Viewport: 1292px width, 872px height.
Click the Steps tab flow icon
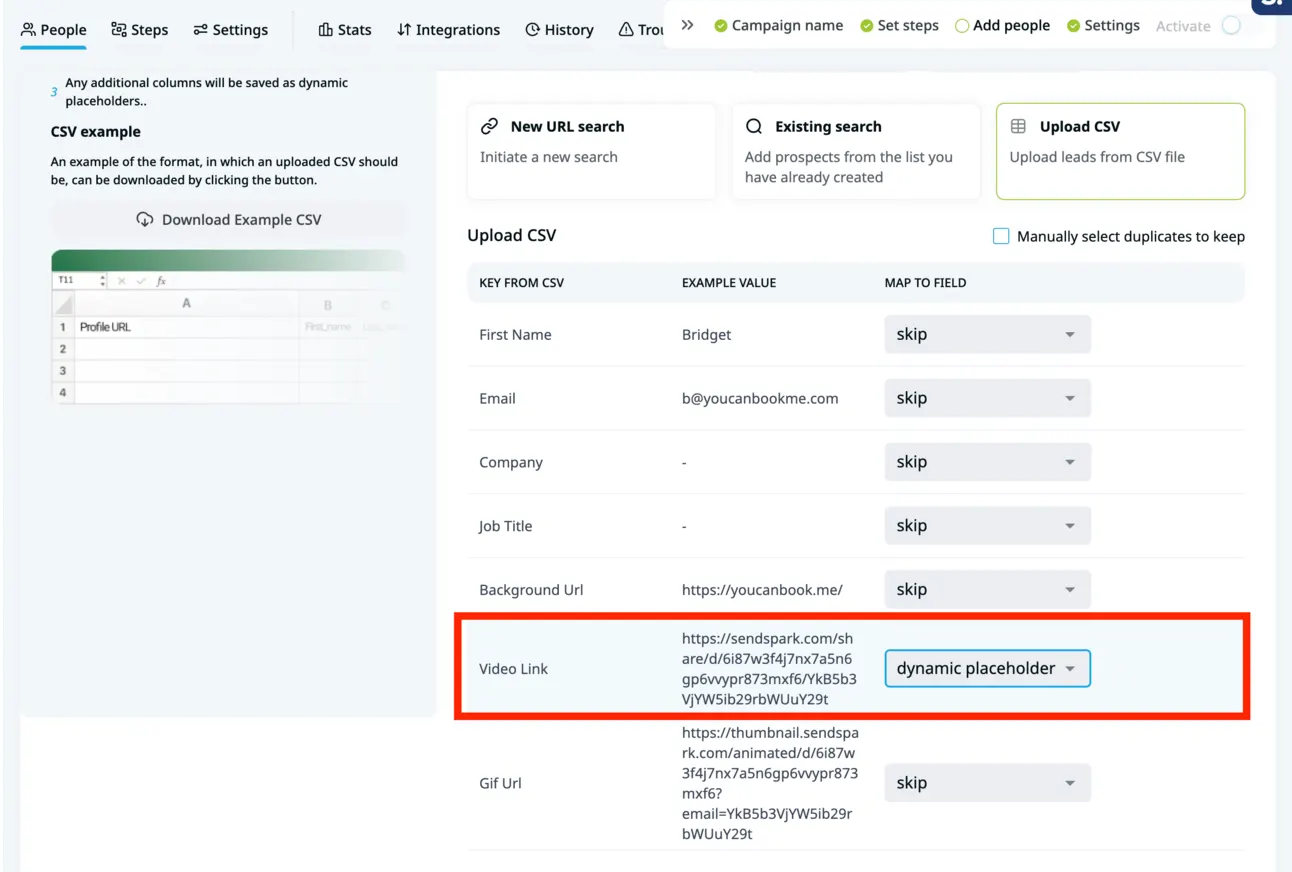point(118,30)
